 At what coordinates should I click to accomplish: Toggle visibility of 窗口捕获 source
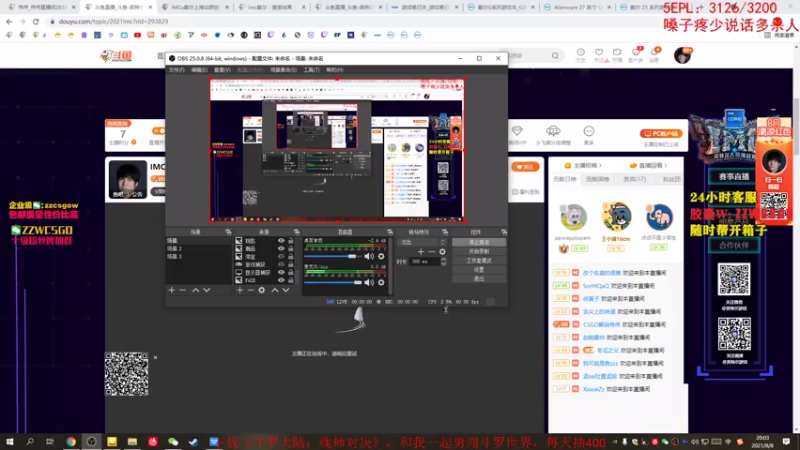click(x=281, y=264)
